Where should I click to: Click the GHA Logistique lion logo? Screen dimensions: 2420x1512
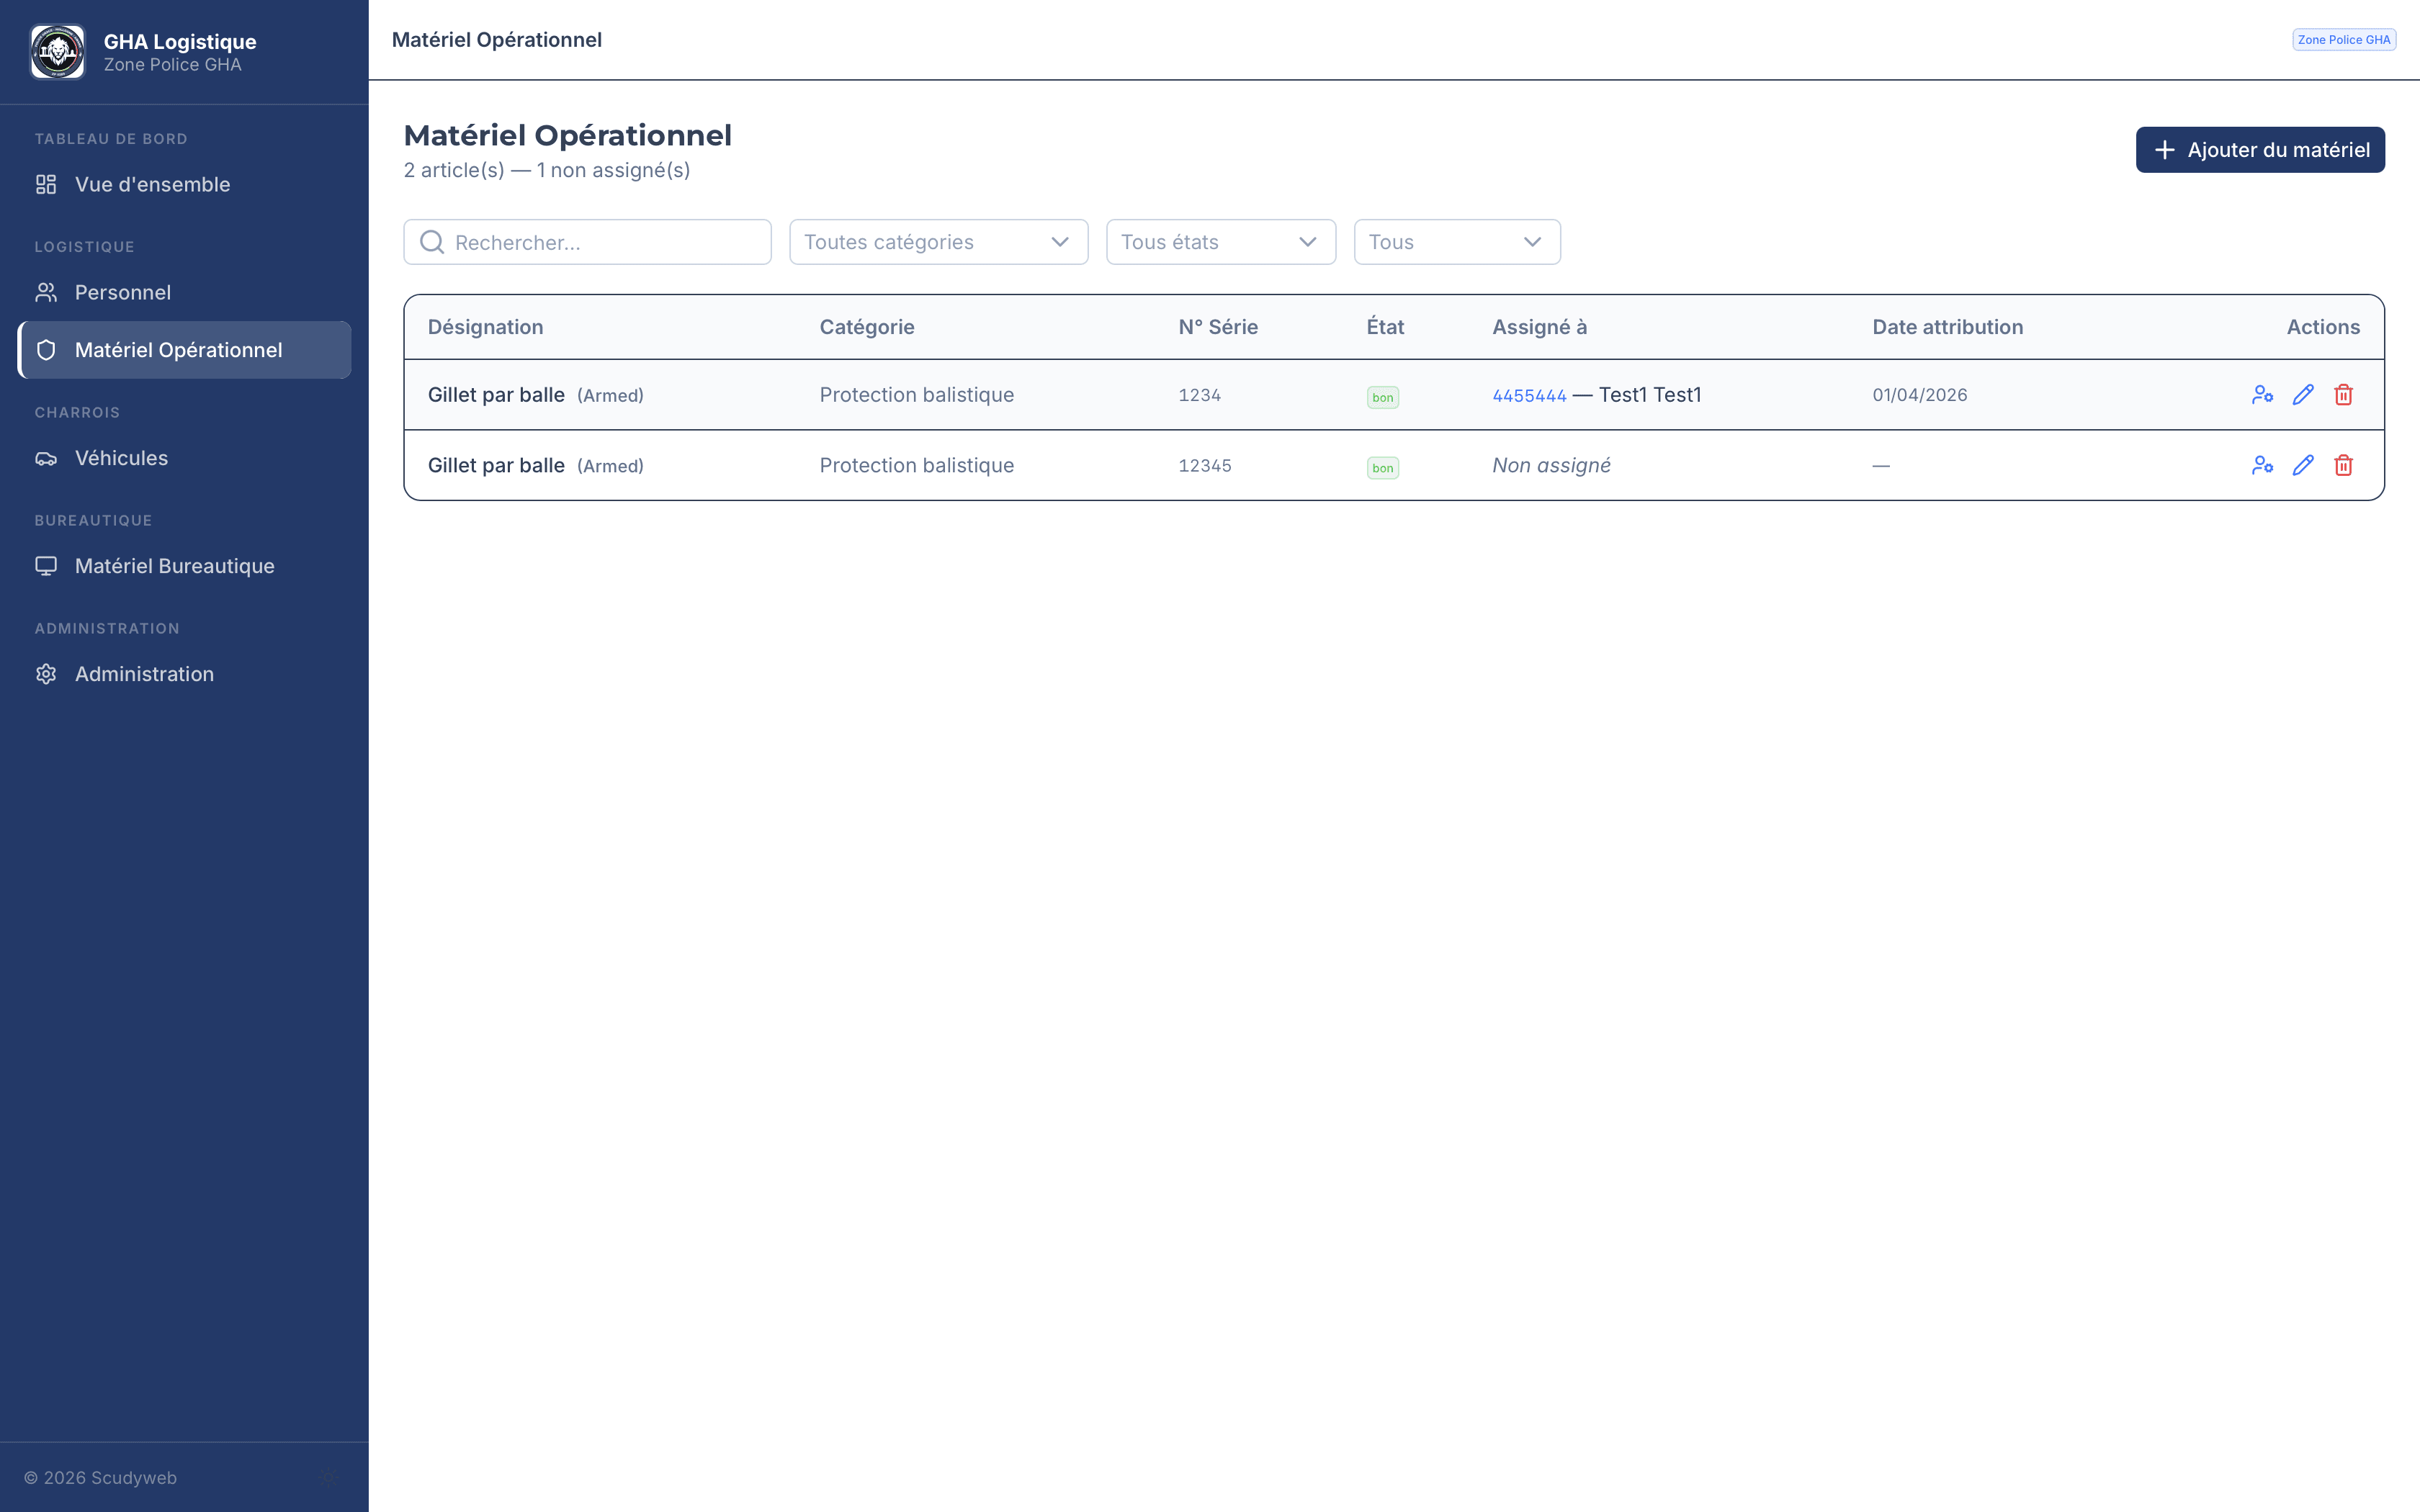tap(57, 52)
